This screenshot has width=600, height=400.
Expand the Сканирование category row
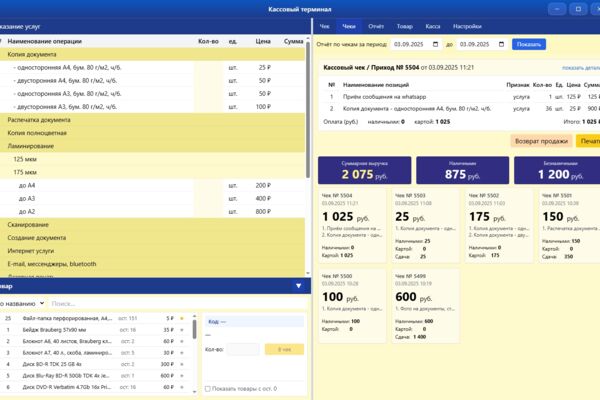[x=152, y=225]
